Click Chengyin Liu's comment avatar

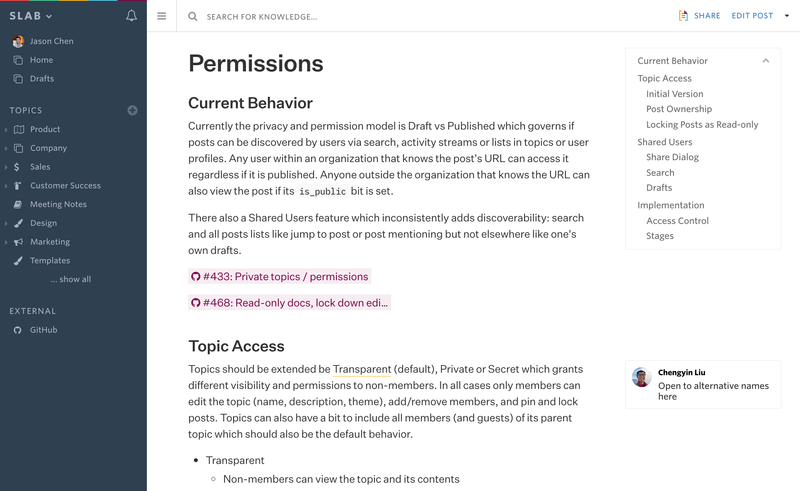(642, 377)
